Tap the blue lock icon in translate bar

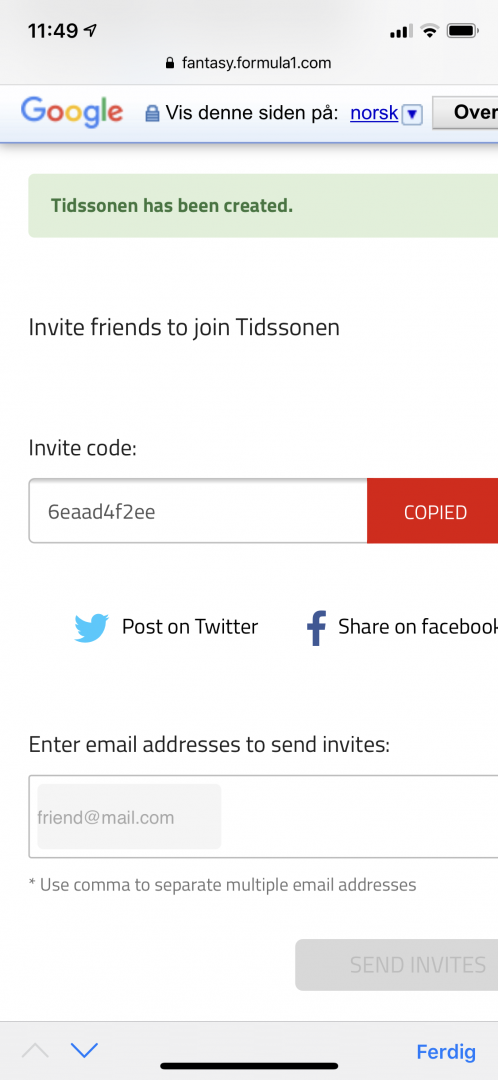click(x=152, y=114)
